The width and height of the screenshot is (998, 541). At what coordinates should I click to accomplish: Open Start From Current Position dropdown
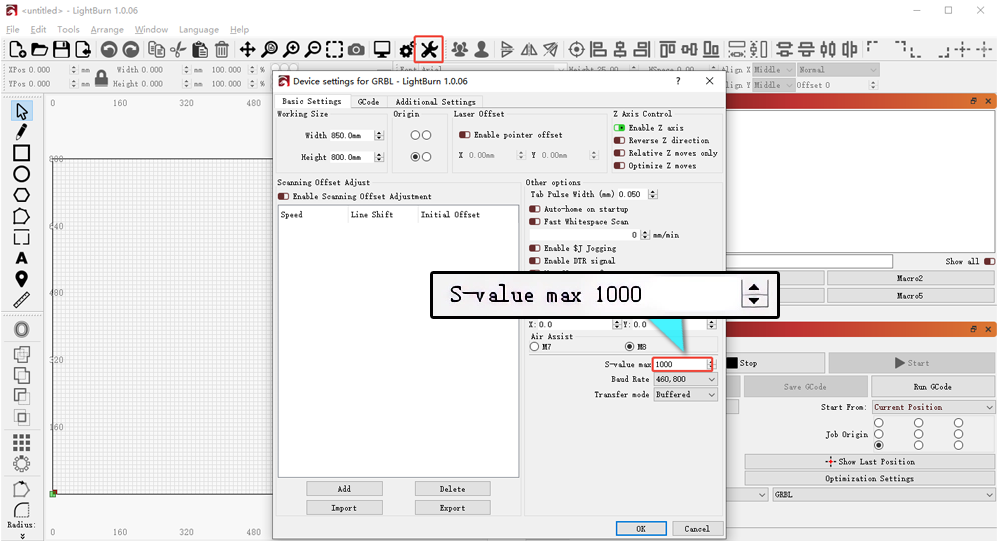(x=933, y=407)
